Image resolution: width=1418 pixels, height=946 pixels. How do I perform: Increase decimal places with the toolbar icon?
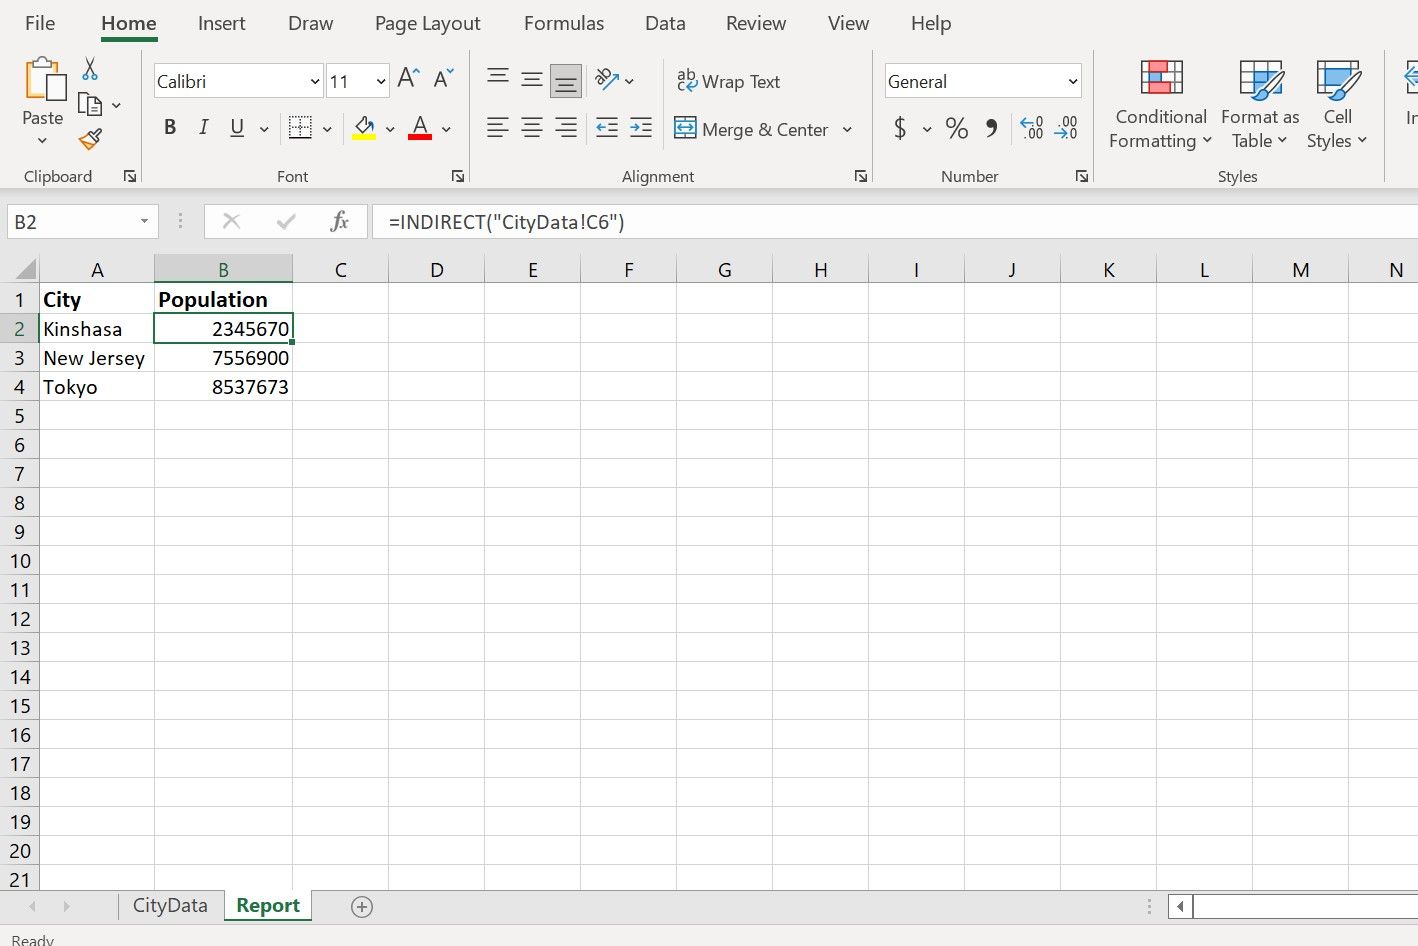click(1031, 128)
